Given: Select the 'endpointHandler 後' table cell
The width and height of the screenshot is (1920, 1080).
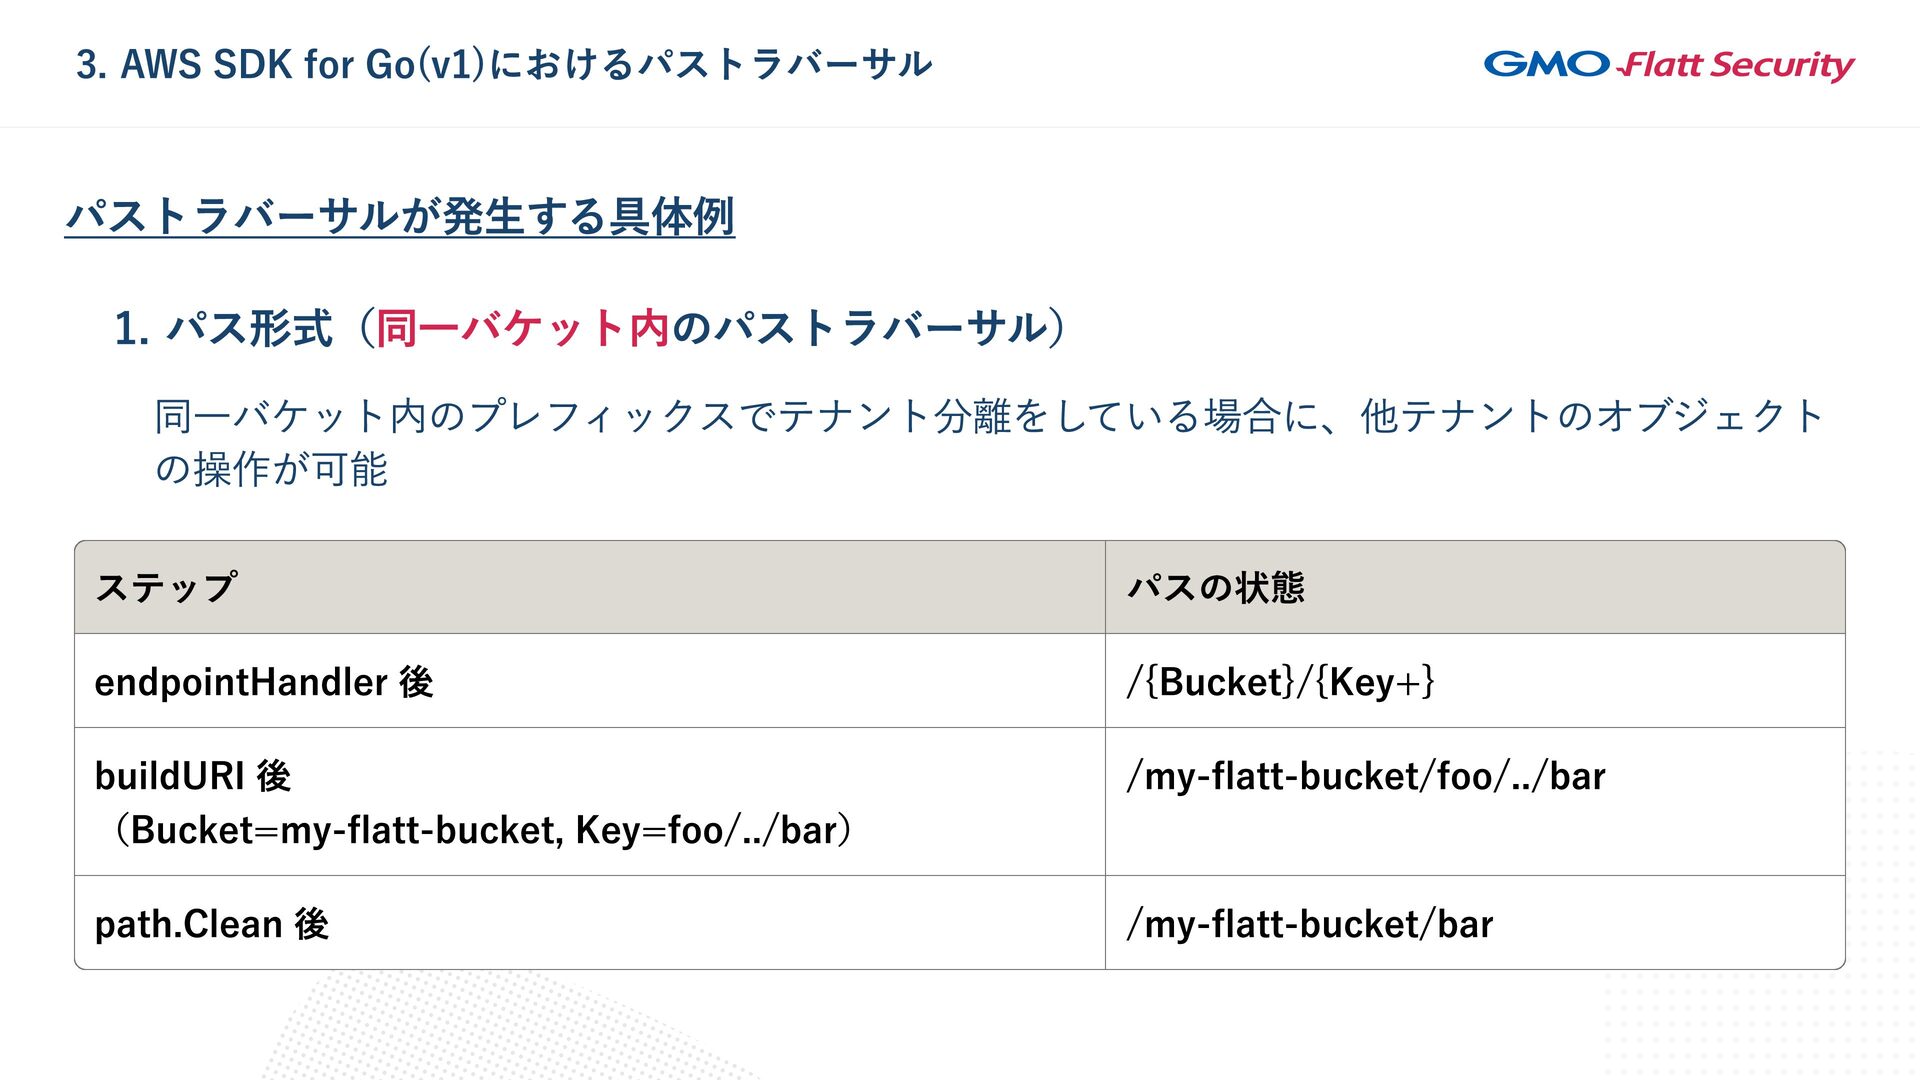Looking at the screenshot, I should 264,682.
